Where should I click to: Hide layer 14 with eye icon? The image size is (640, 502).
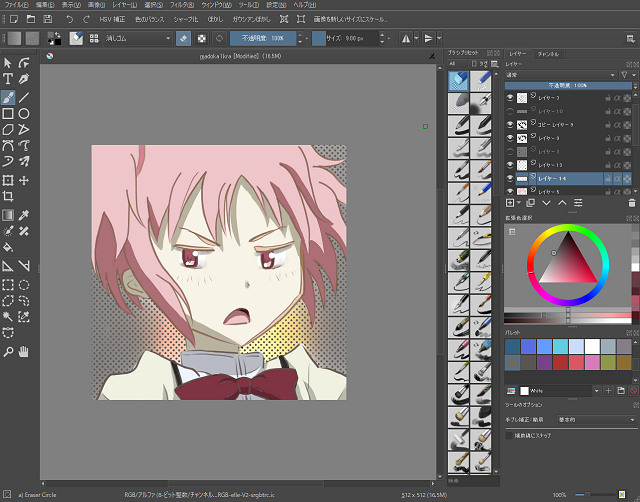pyautogui.click(x=511, y=177)
